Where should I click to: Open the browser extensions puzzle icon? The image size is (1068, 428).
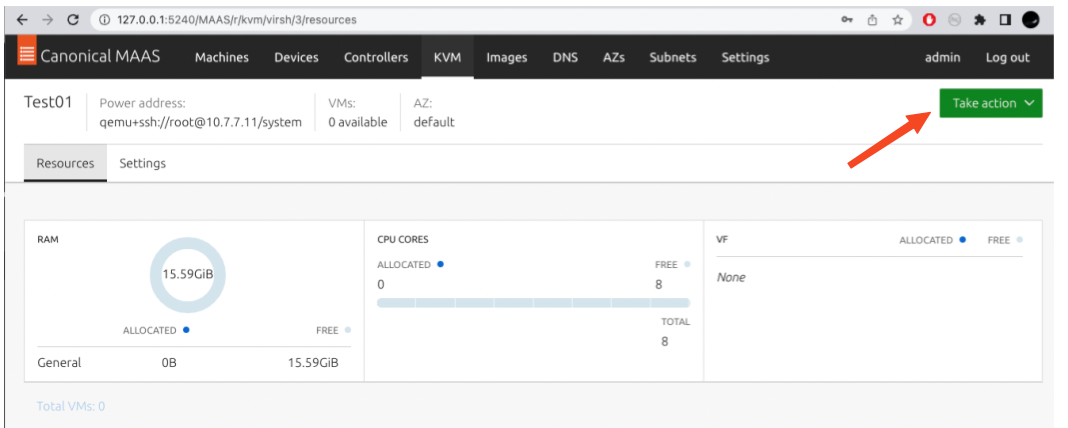(x=981, y=19)
